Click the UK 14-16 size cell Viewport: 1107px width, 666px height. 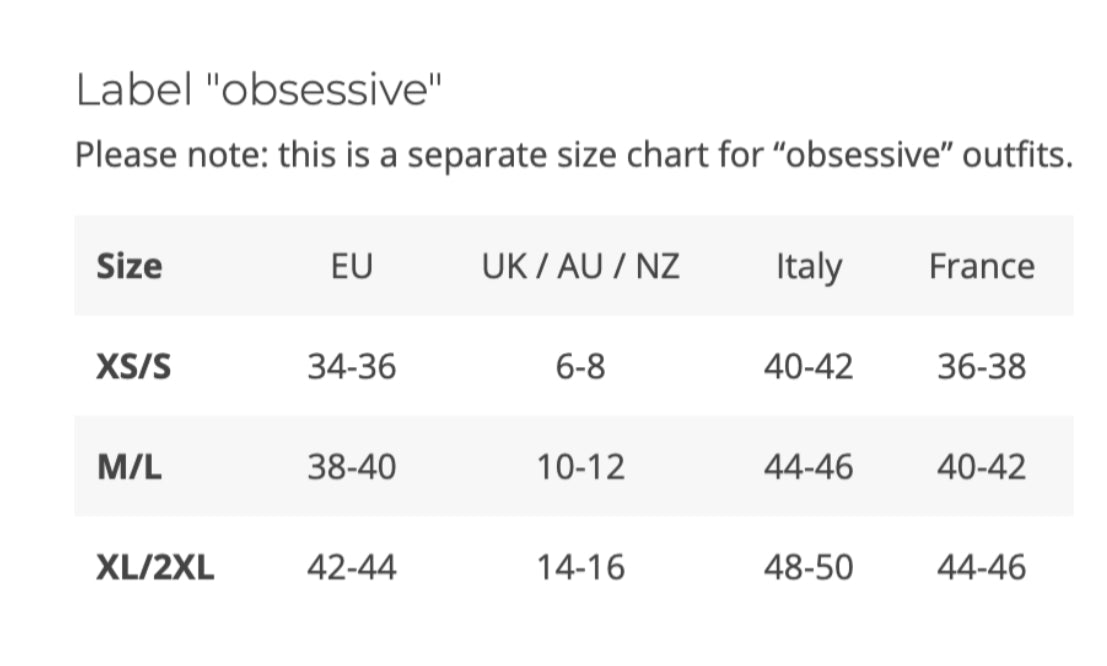pos(580,568)
